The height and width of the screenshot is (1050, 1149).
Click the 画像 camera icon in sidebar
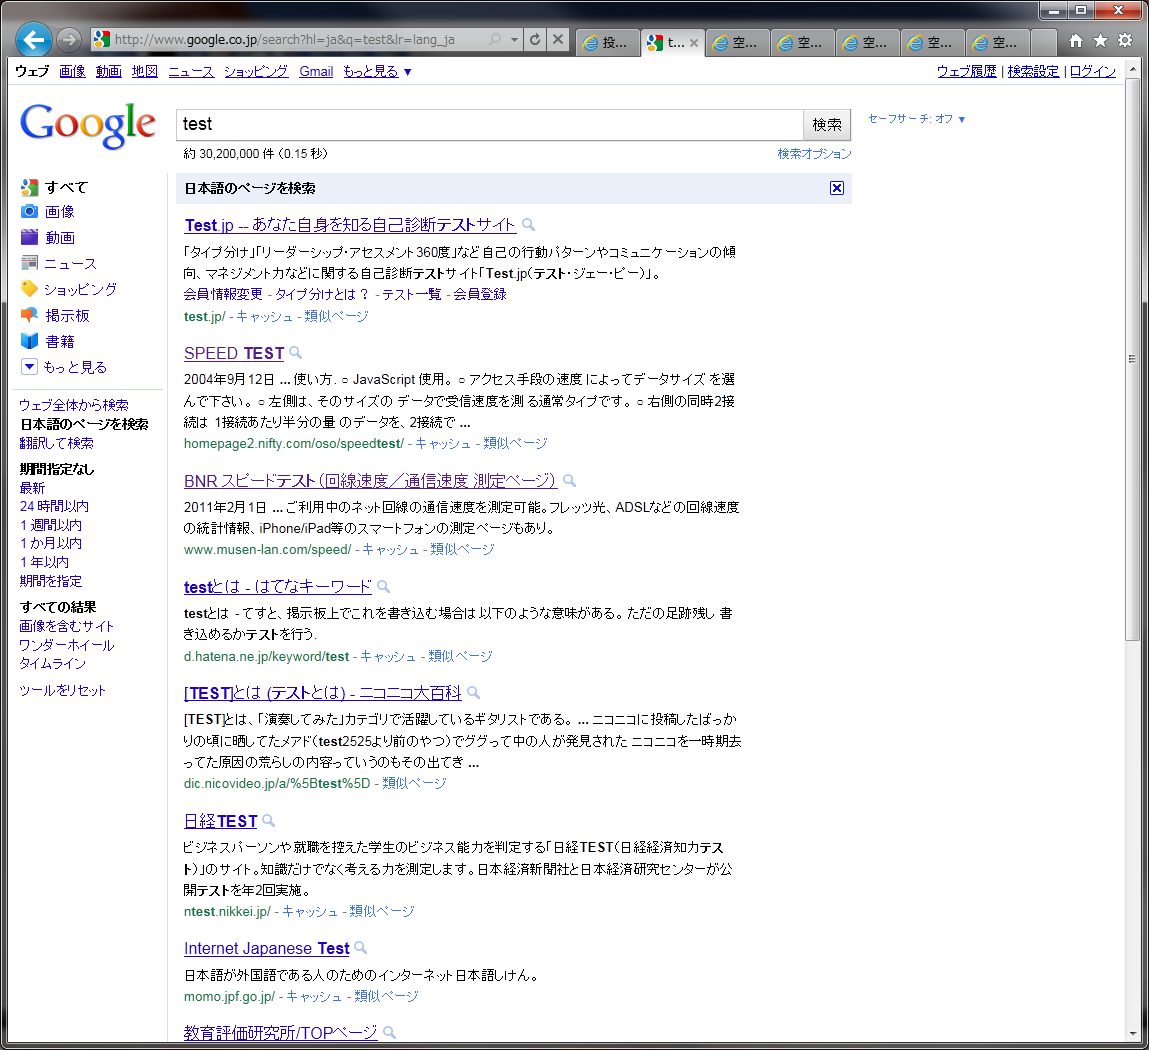(x=29, y=212)
